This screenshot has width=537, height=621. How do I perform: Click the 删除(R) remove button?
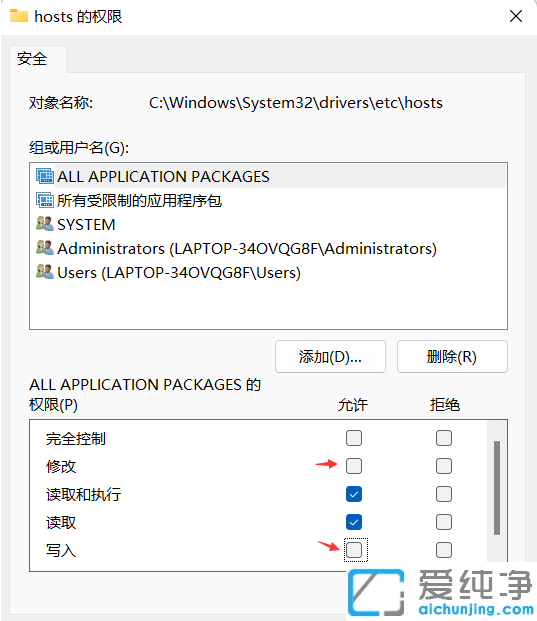pos(452,357)
